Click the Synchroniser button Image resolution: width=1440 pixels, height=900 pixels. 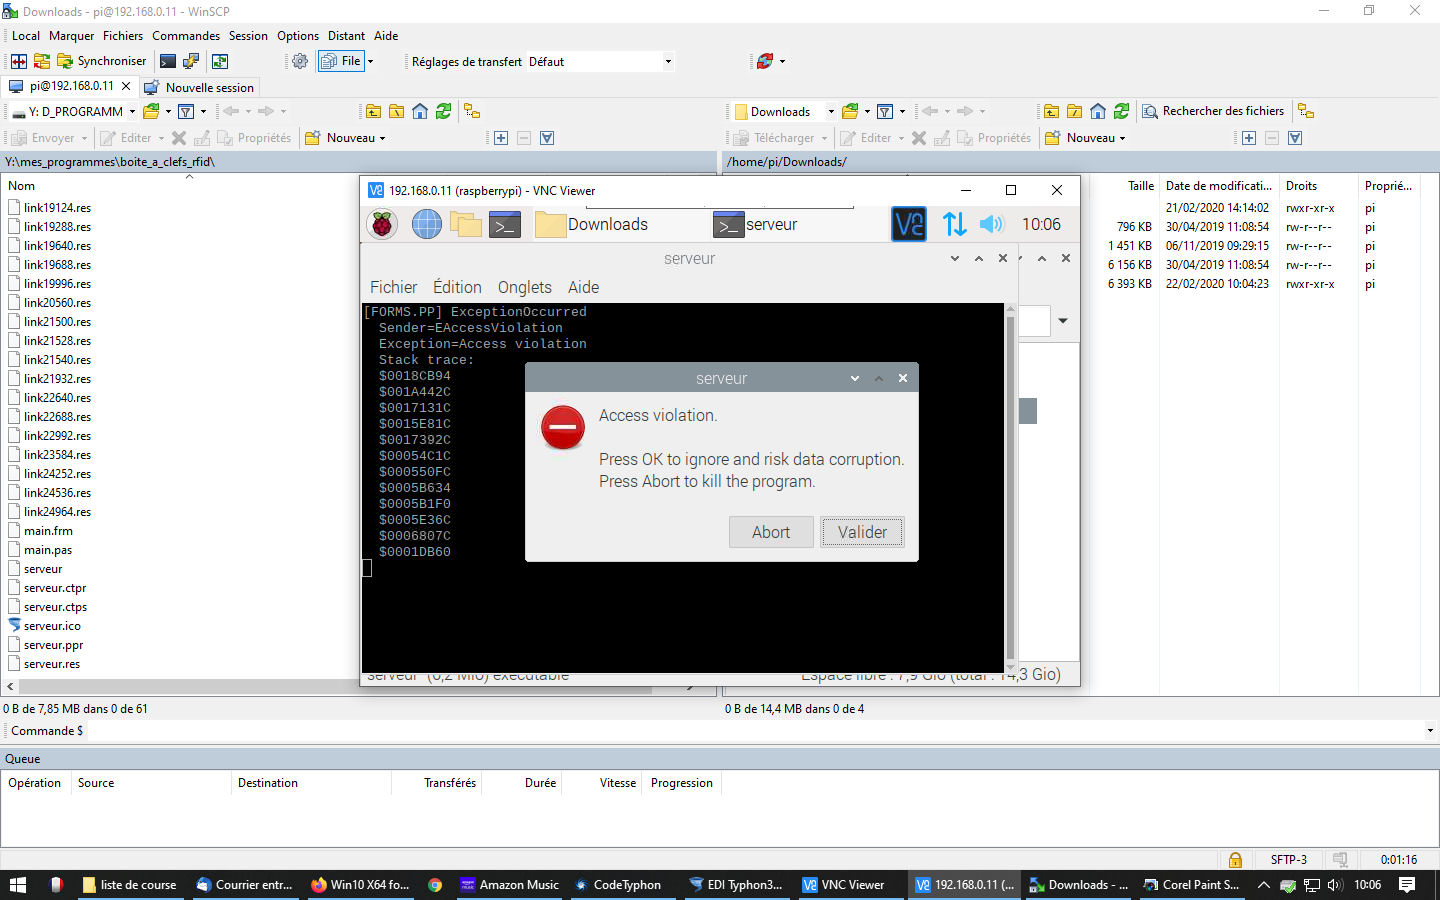point(101,61)
